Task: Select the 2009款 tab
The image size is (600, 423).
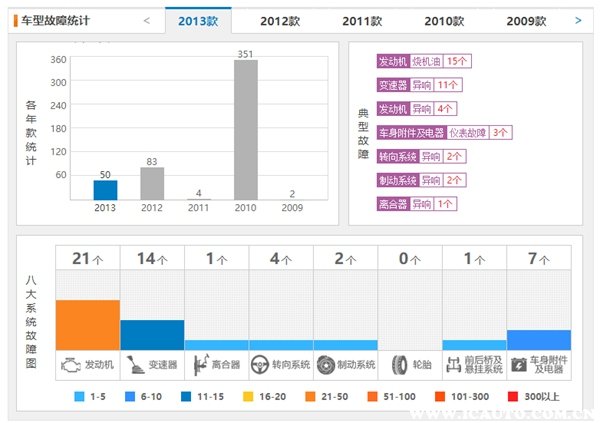Action: 526,21
